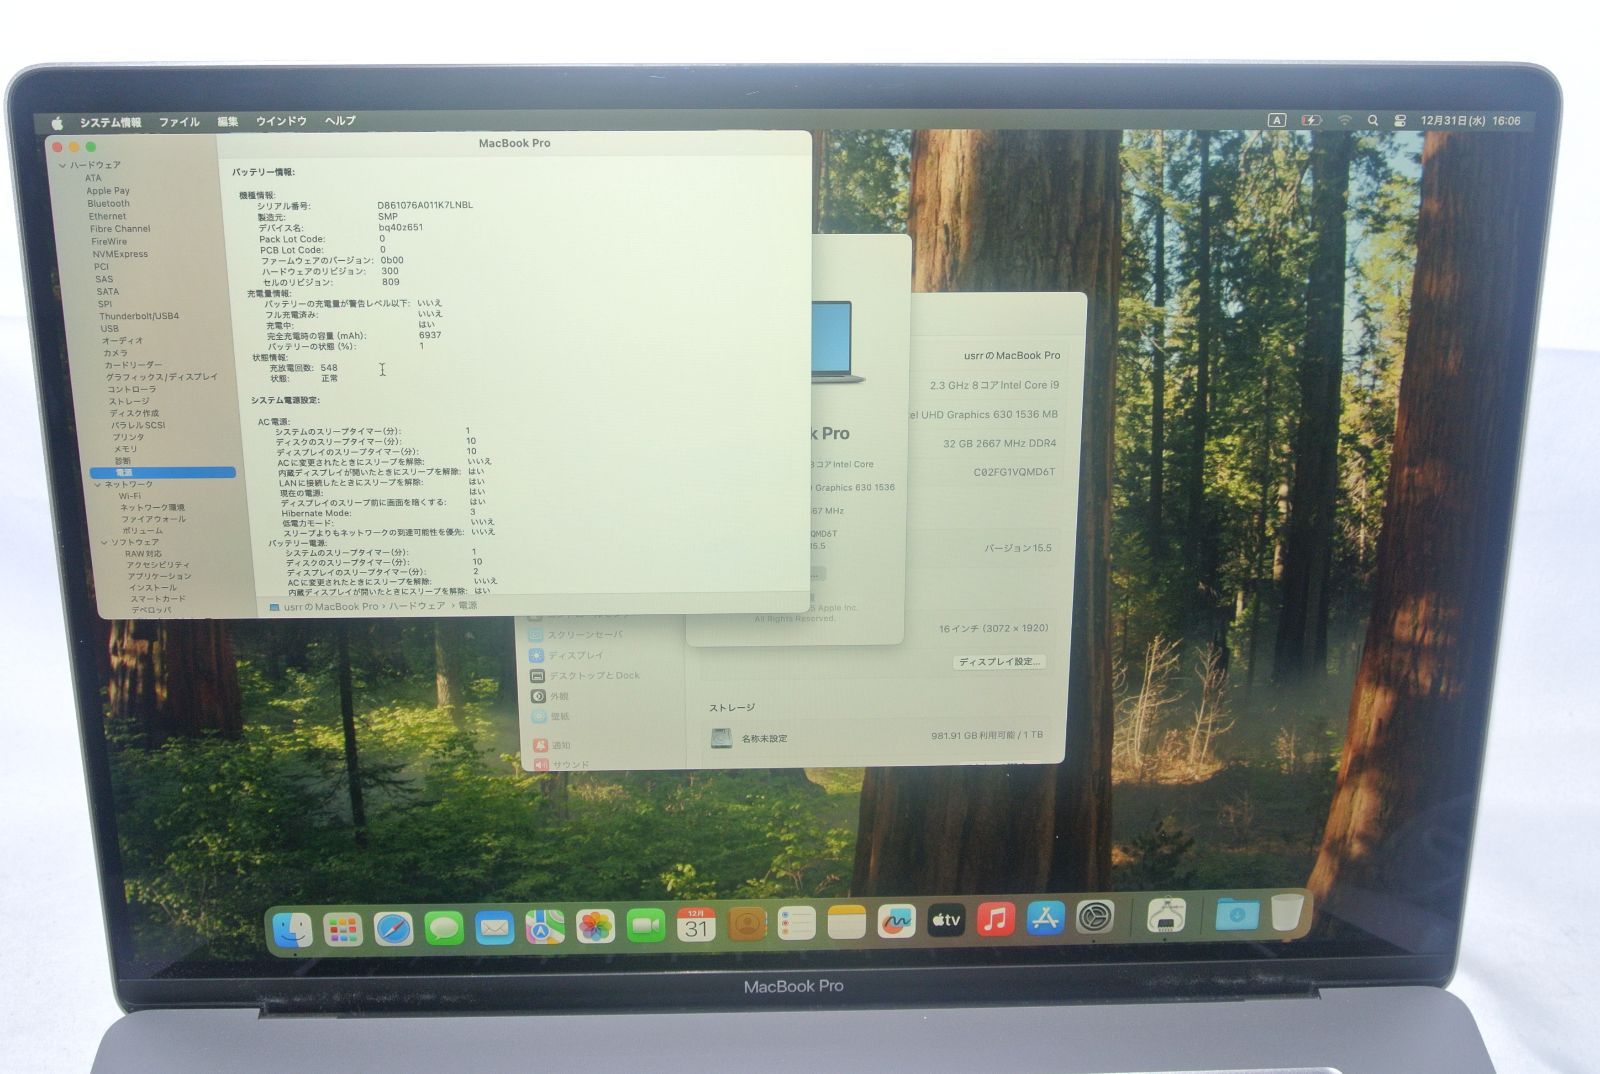Click the Wi-Fi status icon in menu bar
Viewport: 1600px width, 1074px height.
pos(1345,121)
